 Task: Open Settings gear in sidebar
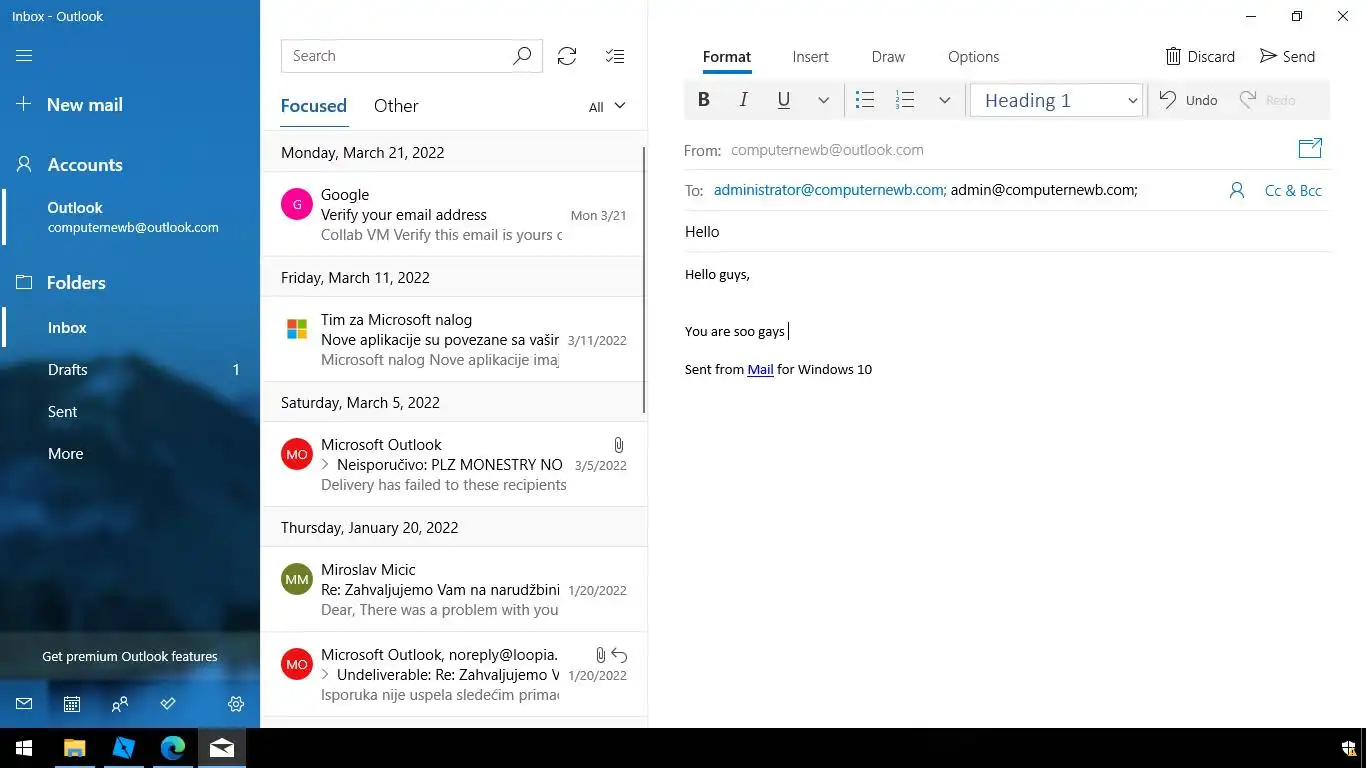pos(236,704)
